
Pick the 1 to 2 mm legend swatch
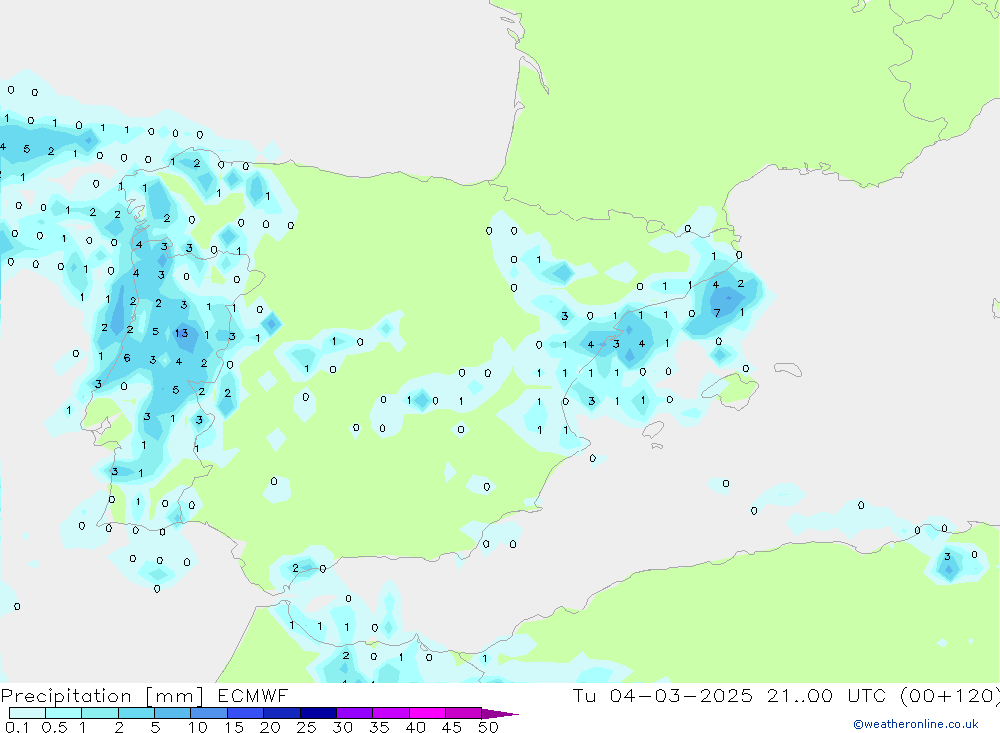point(100,713)
